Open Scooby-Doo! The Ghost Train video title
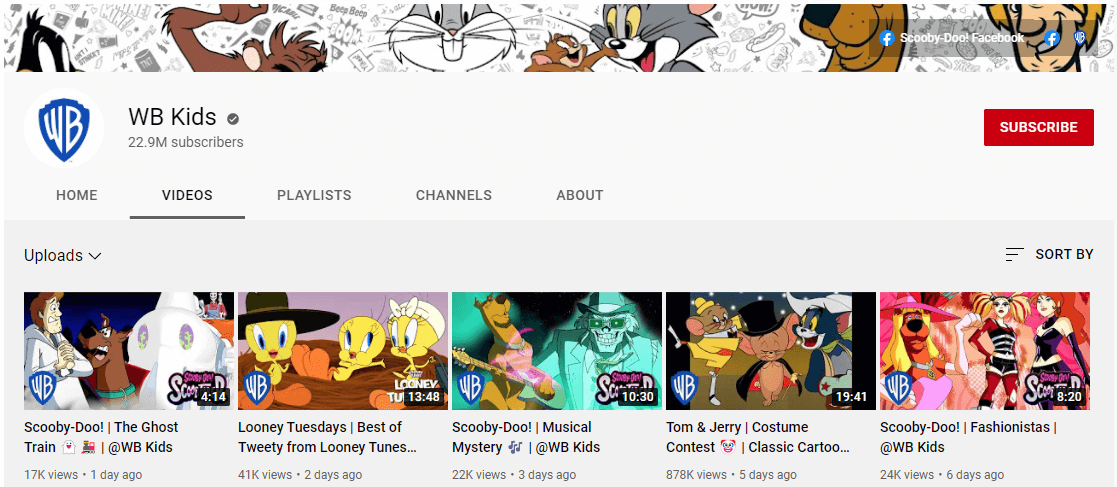Screen dimensions: 1117x487 101,437
